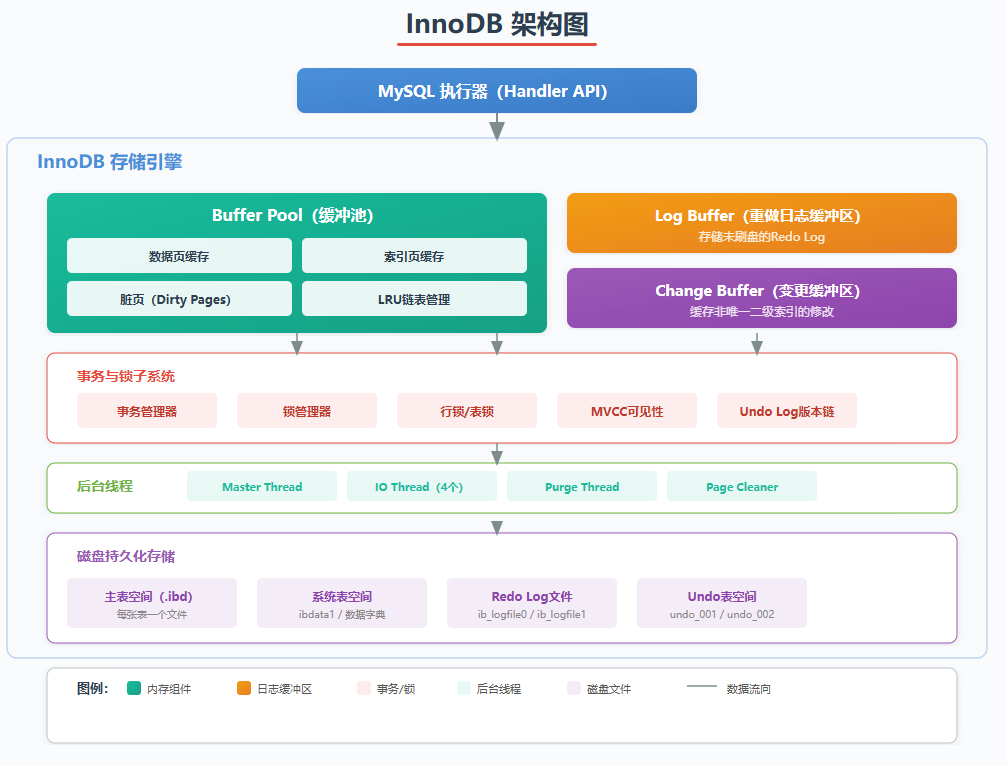Click the Page Cleaner box
1007x766 pixels.
742,486
